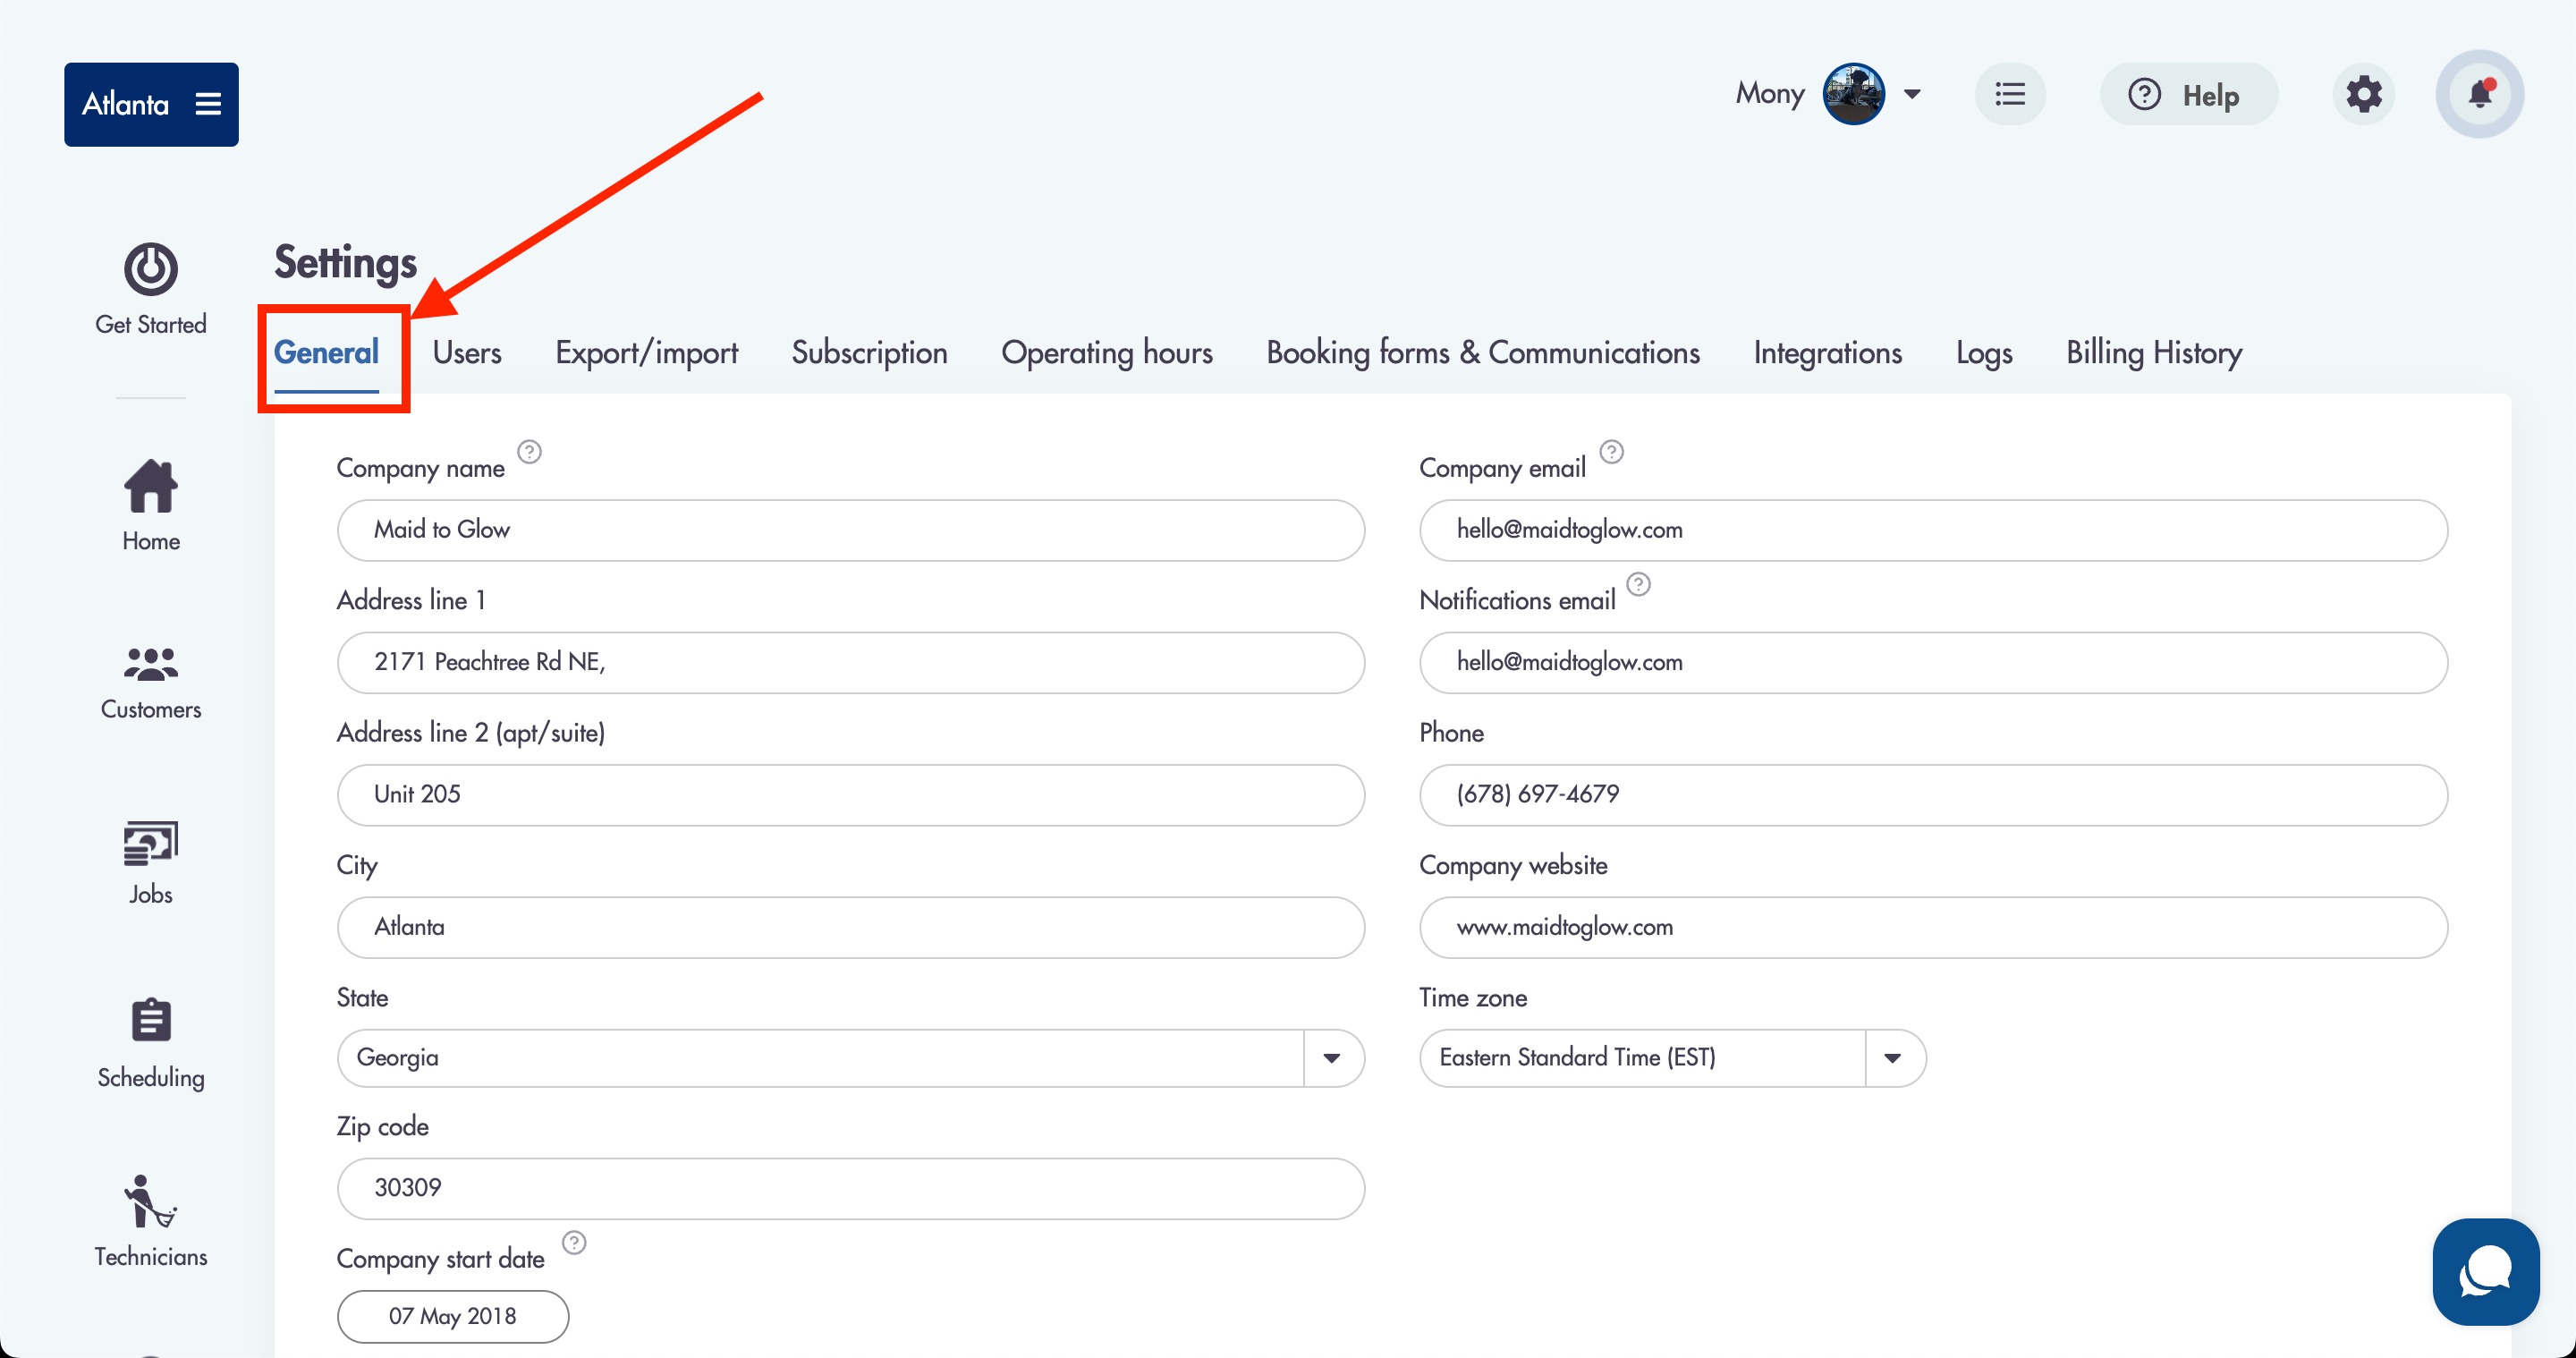This screenshot has width=2576, height=1358.
Task: Expand the Mony user dropdown arrow
Action: (x=1912, y=94)
